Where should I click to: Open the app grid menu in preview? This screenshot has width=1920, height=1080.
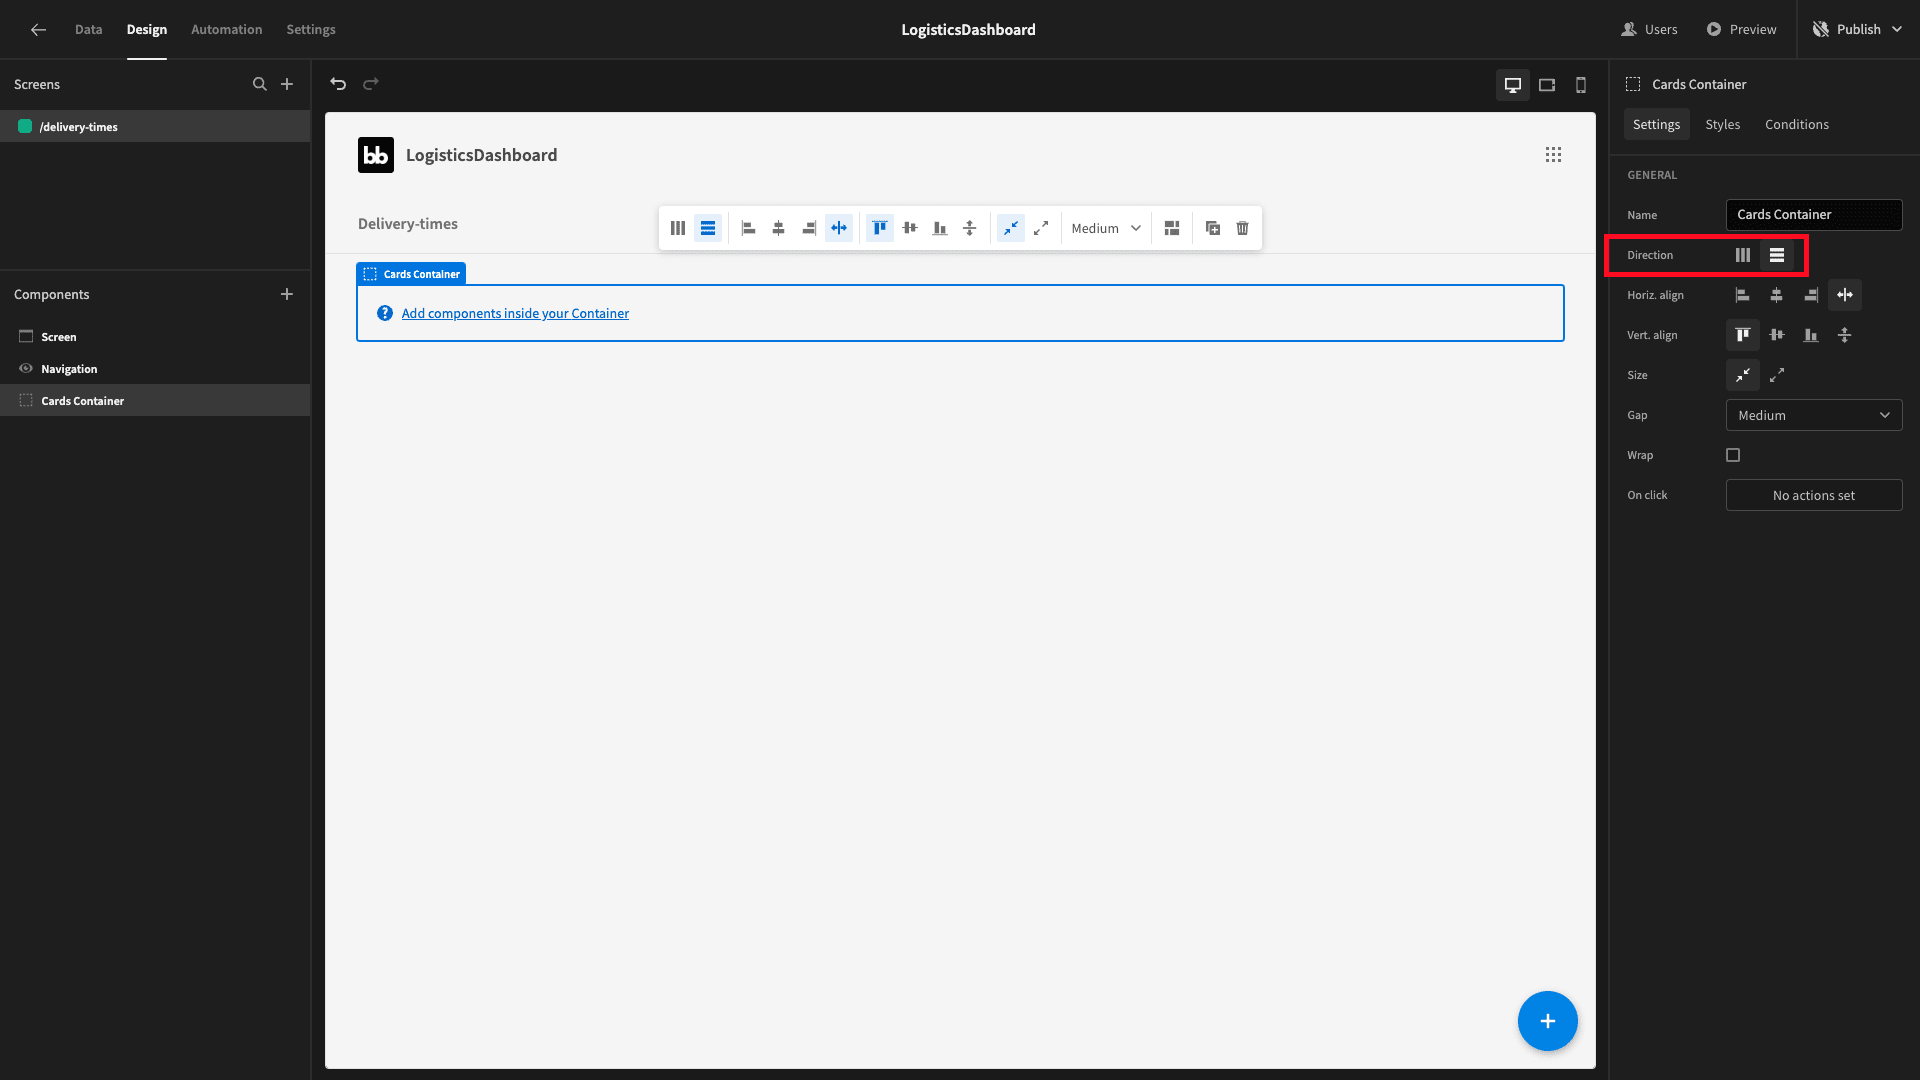tap(1553, 155)
